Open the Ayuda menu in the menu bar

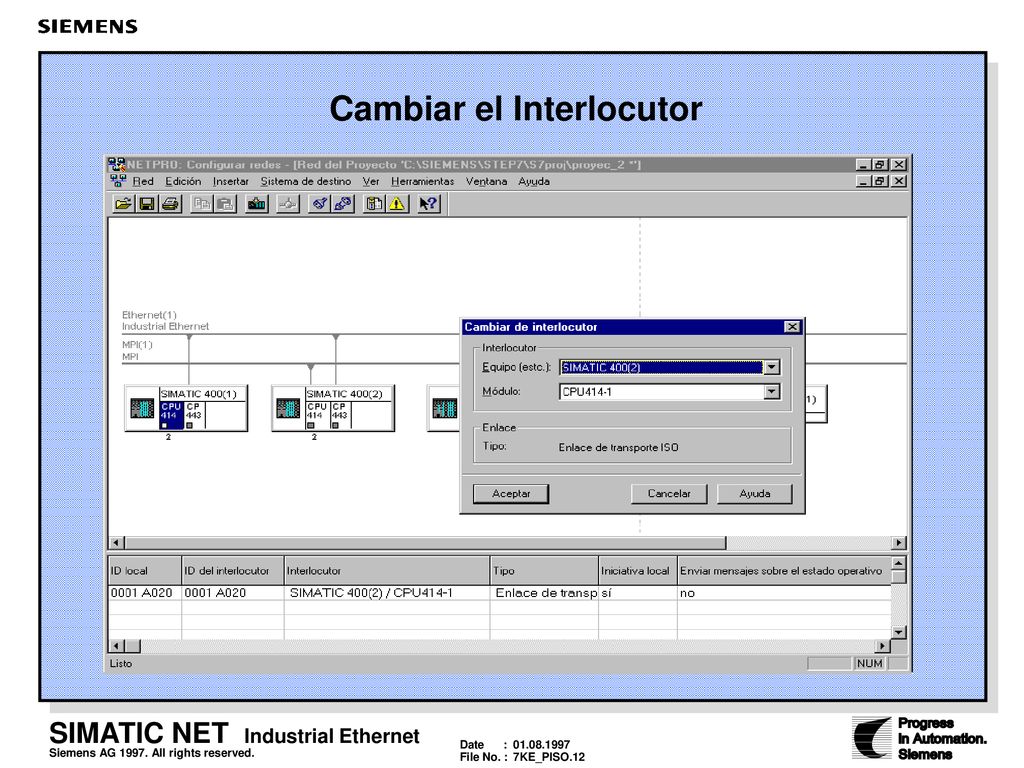534,182
